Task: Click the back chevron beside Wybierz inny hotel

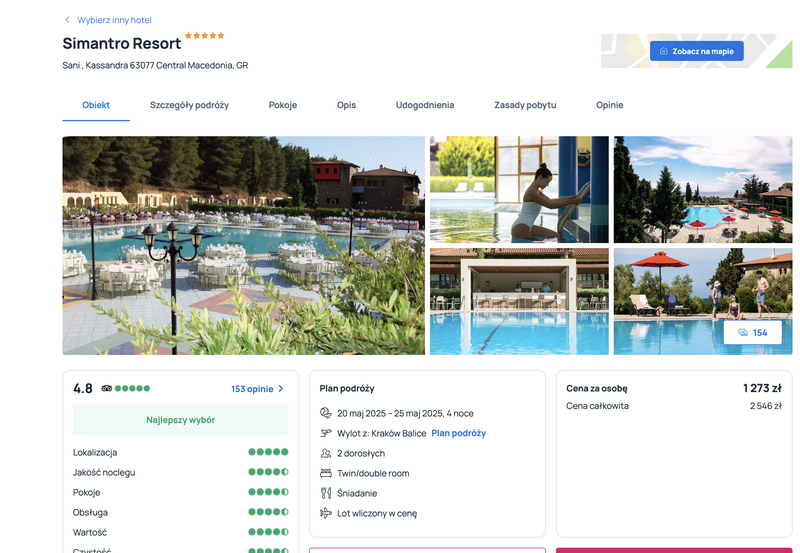Action: pos(67,20)
